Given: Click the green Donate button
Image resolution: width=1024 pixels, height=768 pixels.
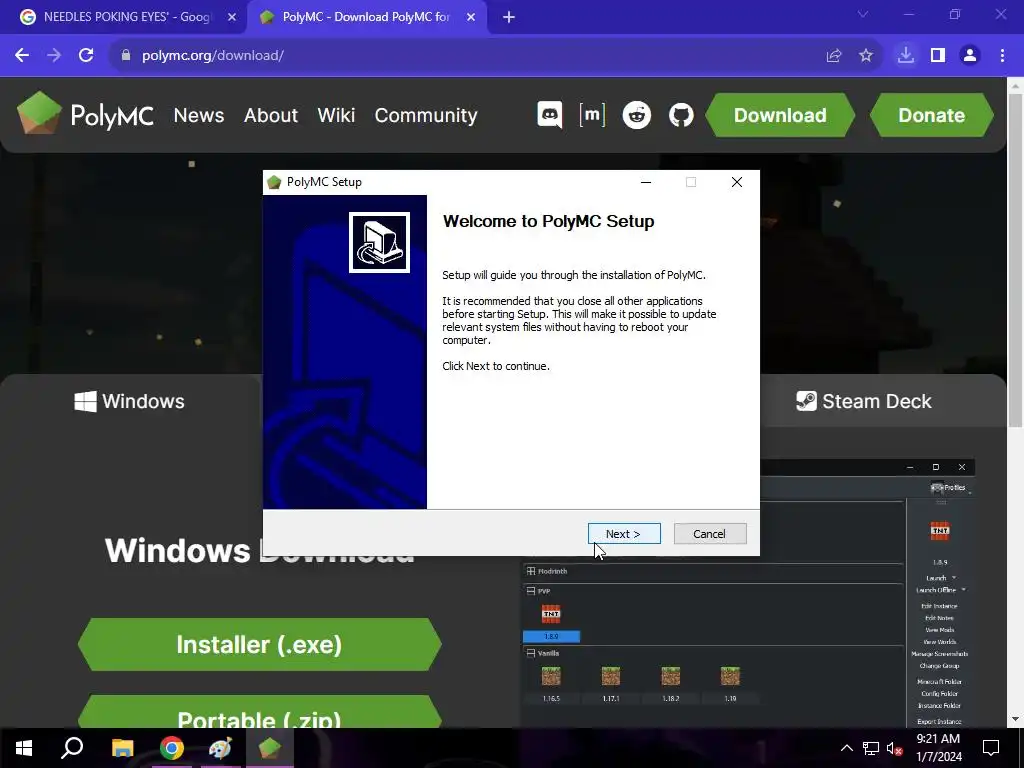Looking at the screenshot, I should 931,115.
